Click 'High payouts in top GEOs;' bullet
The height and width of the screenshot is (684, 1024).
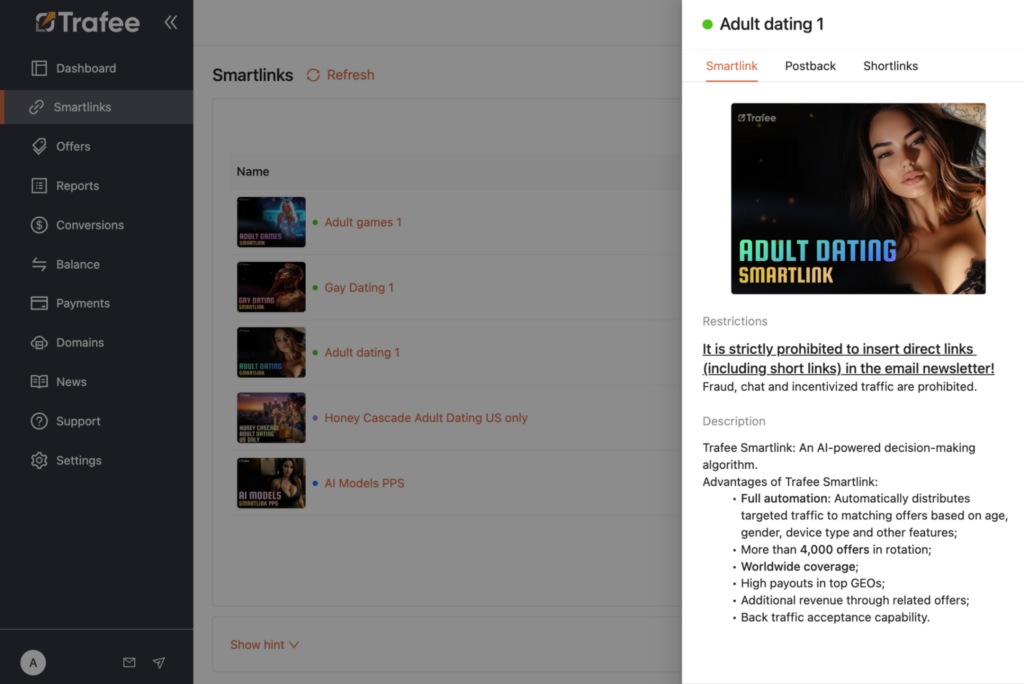pyautogui.click(x=812, y=583)
